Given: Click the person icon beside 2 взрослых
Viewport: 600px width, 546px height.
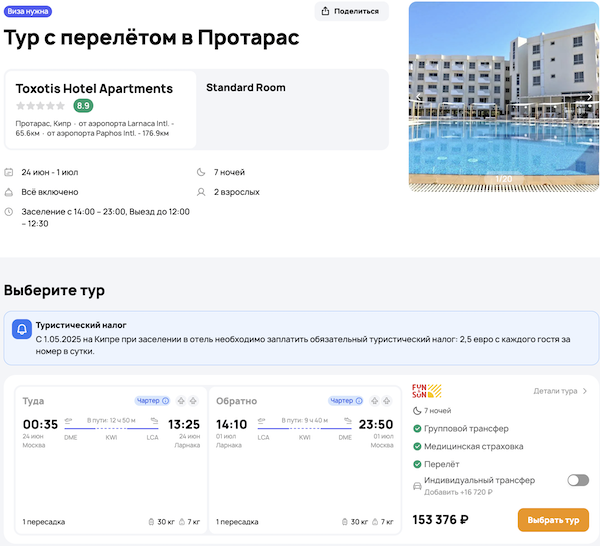Looking at the screenshot, I should coord(202,192).
